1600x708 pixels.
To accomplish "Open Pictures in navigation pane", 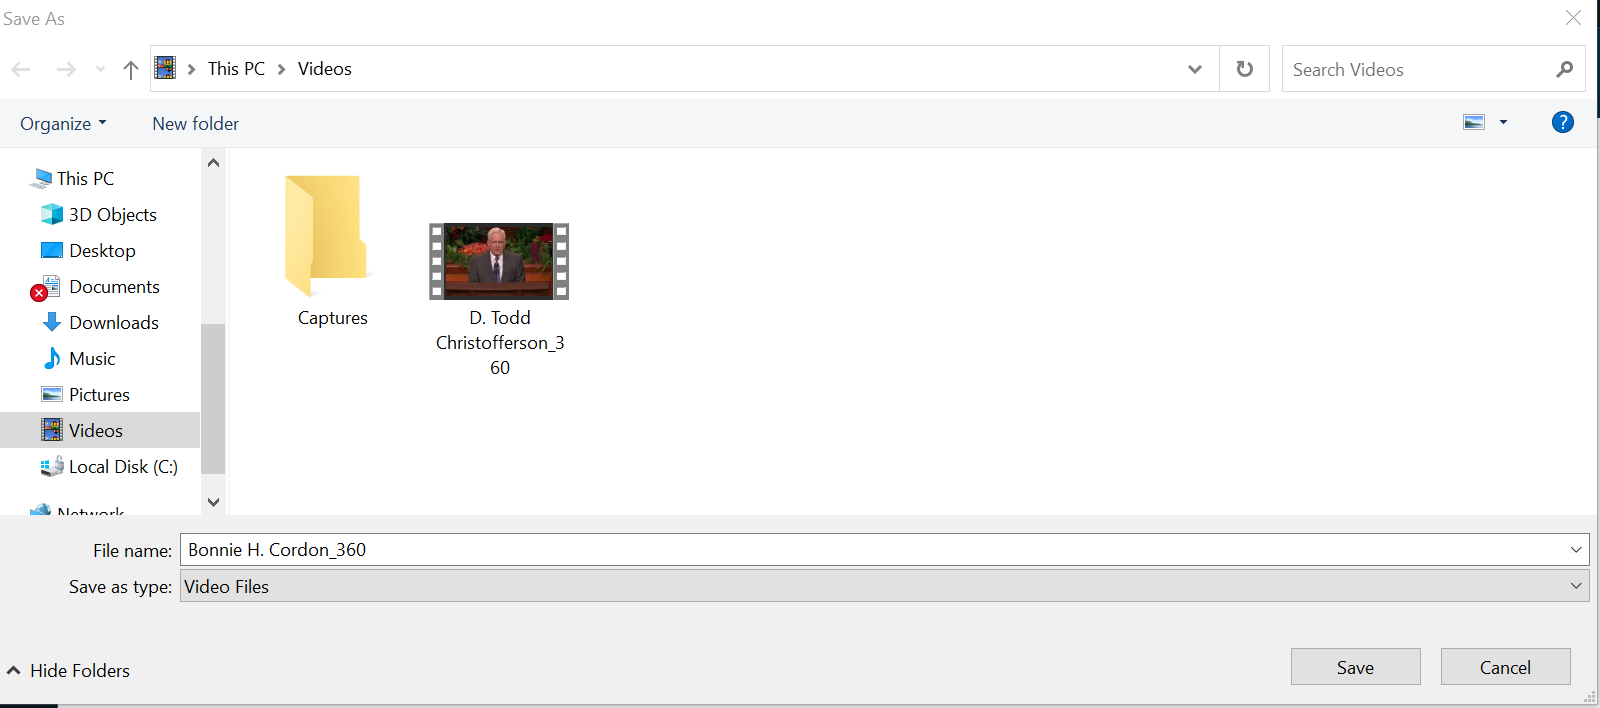I will click(x=99, y=395).
